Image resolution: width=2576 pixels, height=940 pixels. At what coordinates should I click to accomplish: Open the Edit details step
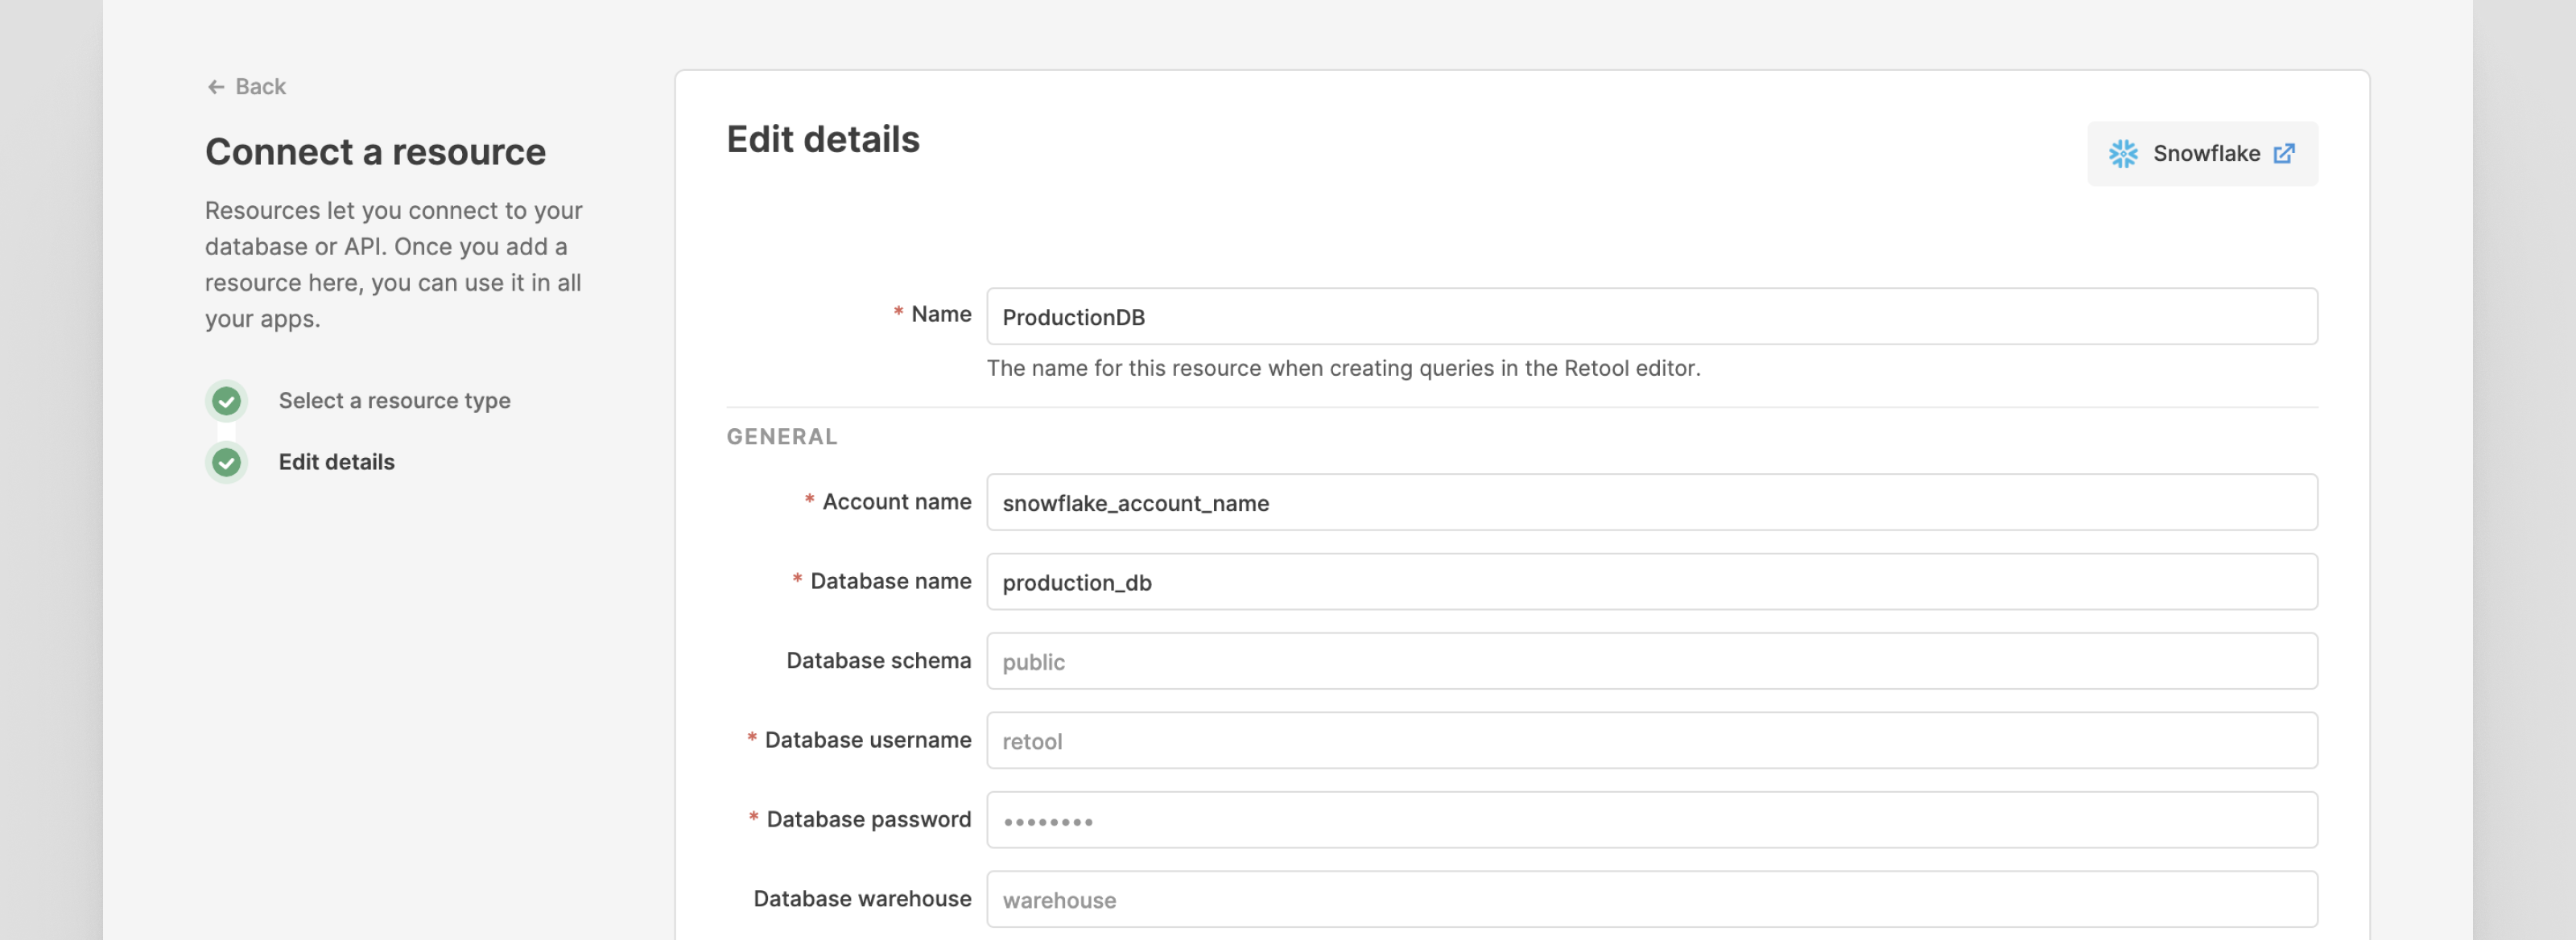click(336, 462)
